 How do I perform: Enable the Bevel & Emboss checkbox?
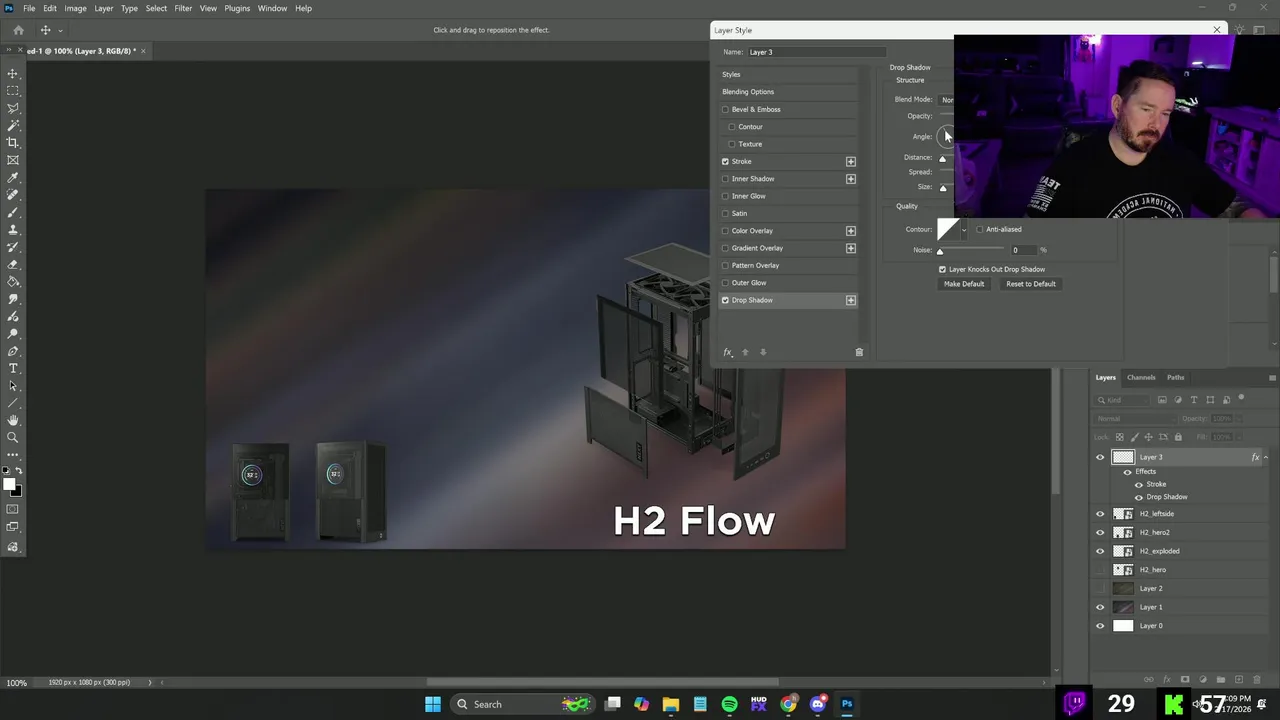coord(726,109)
